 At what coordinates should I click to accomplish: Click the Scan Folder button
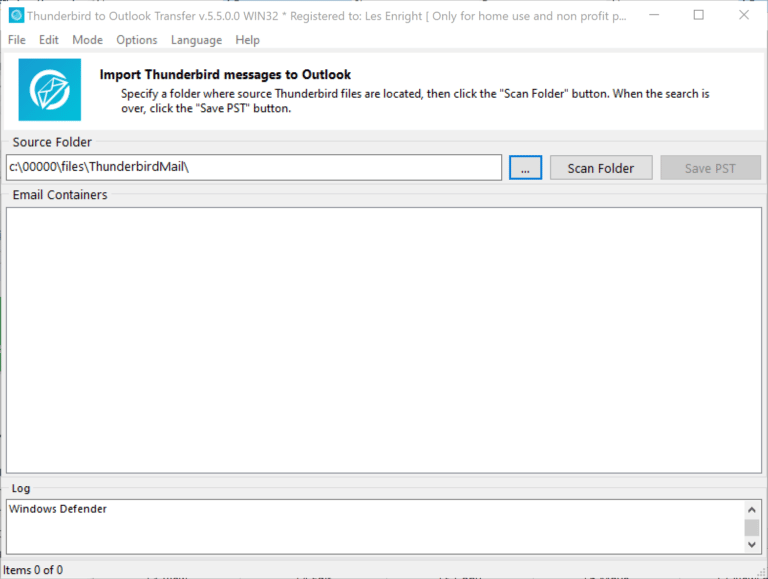click(x=601, y=168)
